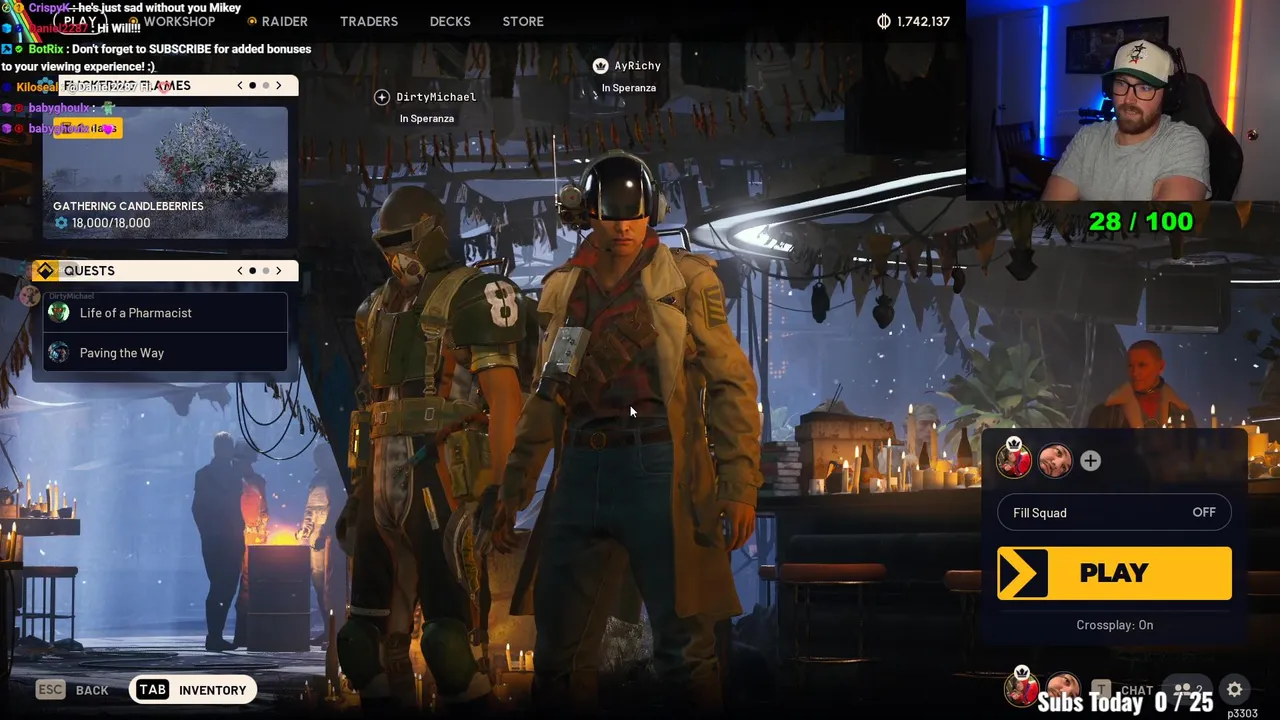Click the bottom bar squad leader avatar
Viewport: 1280px width, 720px height.
pos(1021,687)
